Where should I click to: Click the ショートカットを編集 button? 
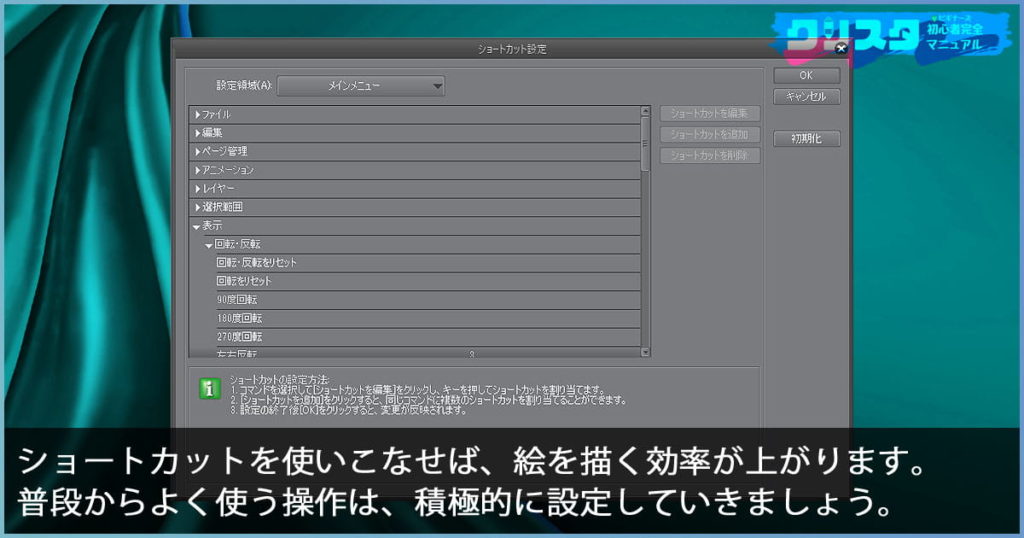click(x=710, y=114)
